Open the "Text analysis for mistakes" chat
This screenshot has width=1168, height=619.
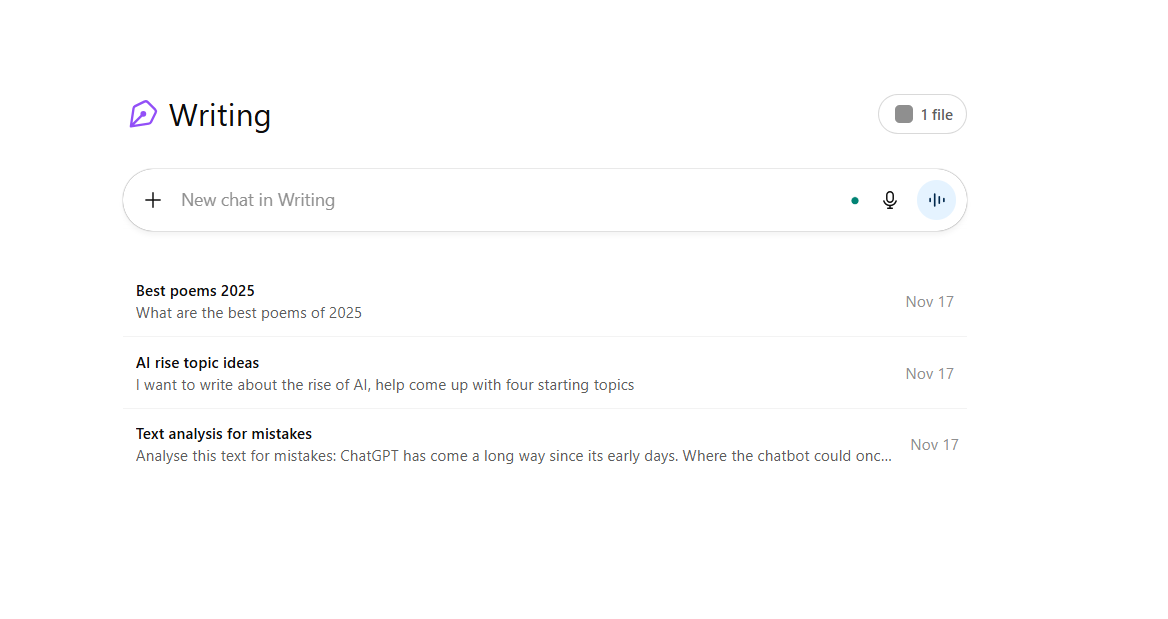click(x=224, y=434)
